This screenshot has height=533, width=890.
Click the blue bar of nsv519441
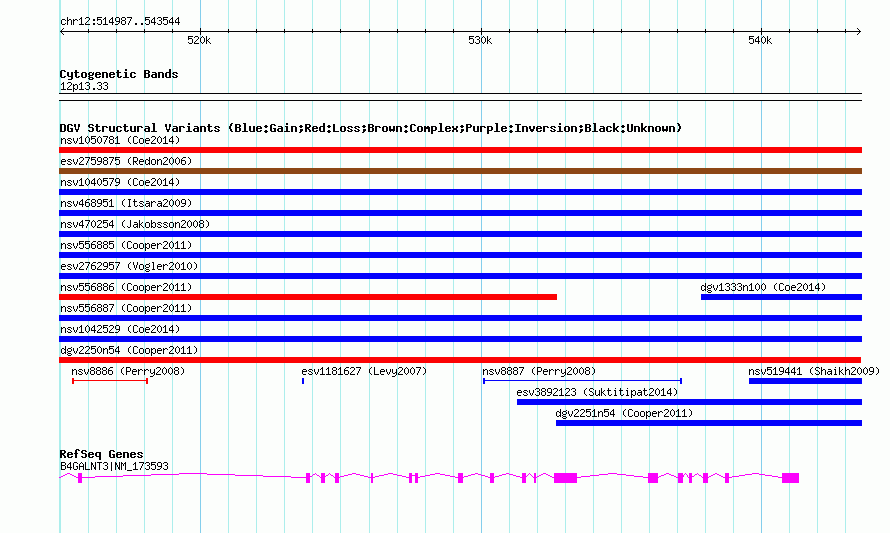click(805, 381)
